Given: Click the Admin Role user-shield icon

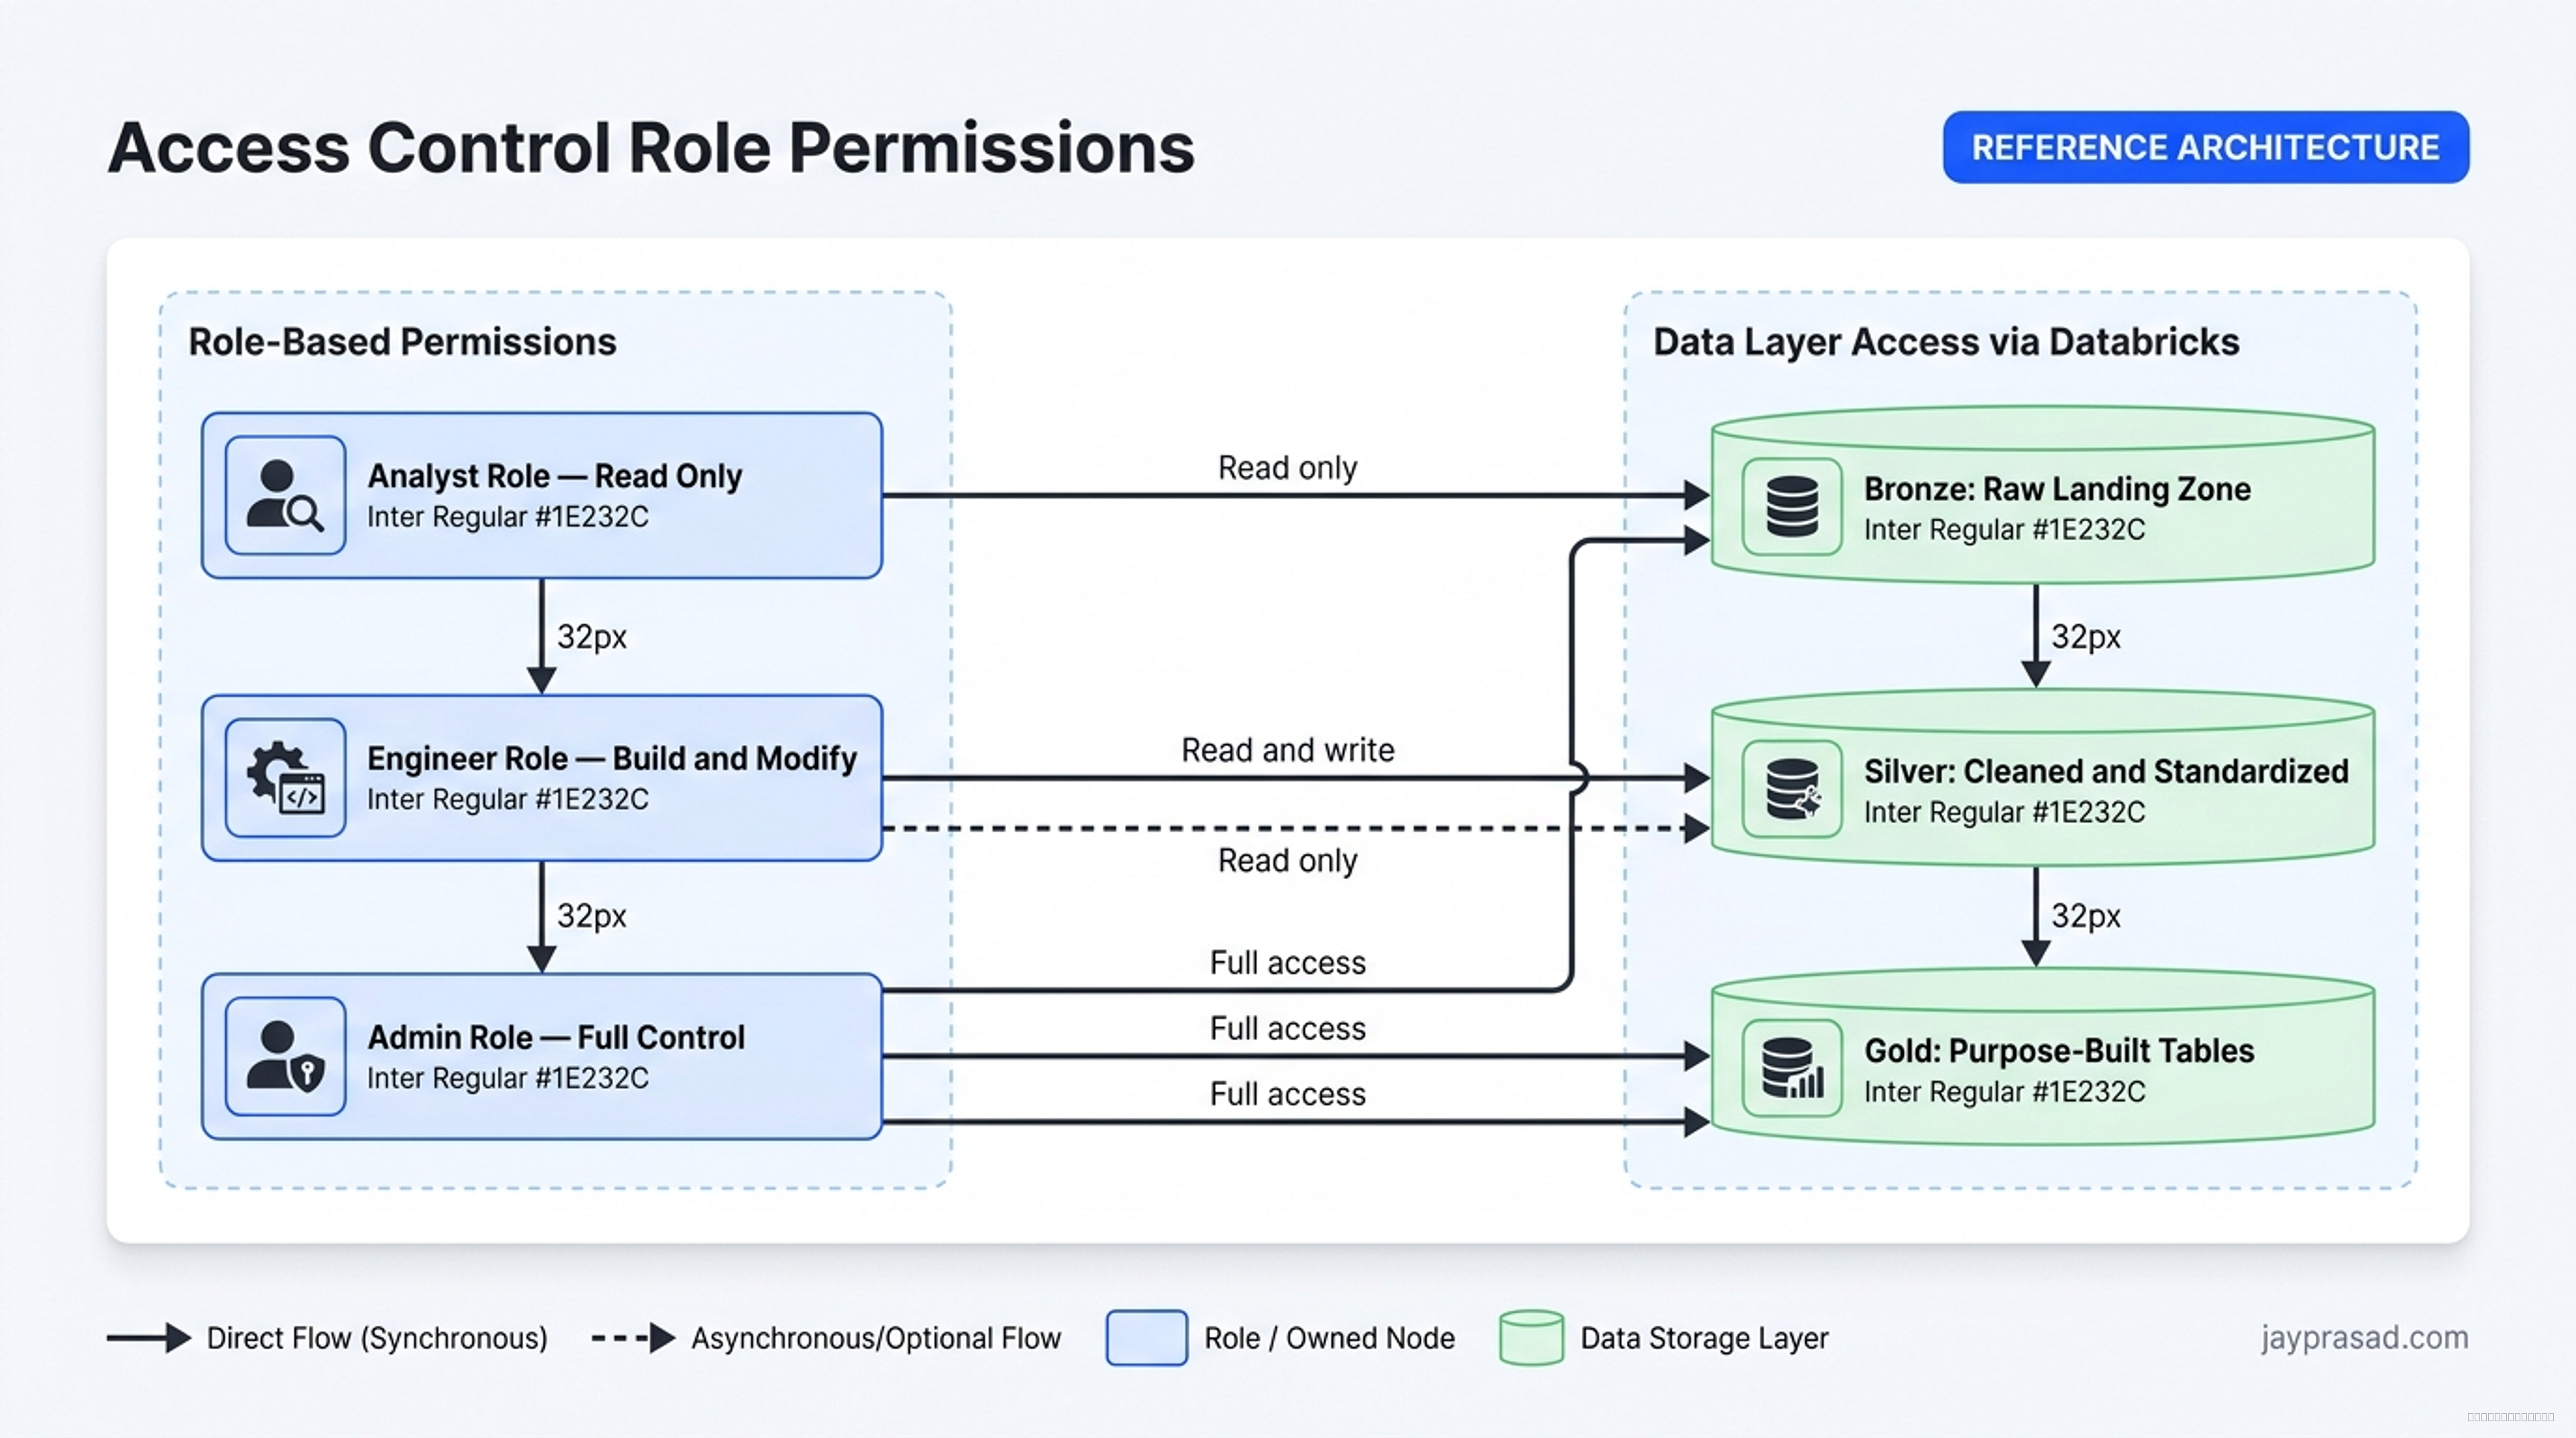Looking at the screenshot, I should click(x=285, y=1056).
